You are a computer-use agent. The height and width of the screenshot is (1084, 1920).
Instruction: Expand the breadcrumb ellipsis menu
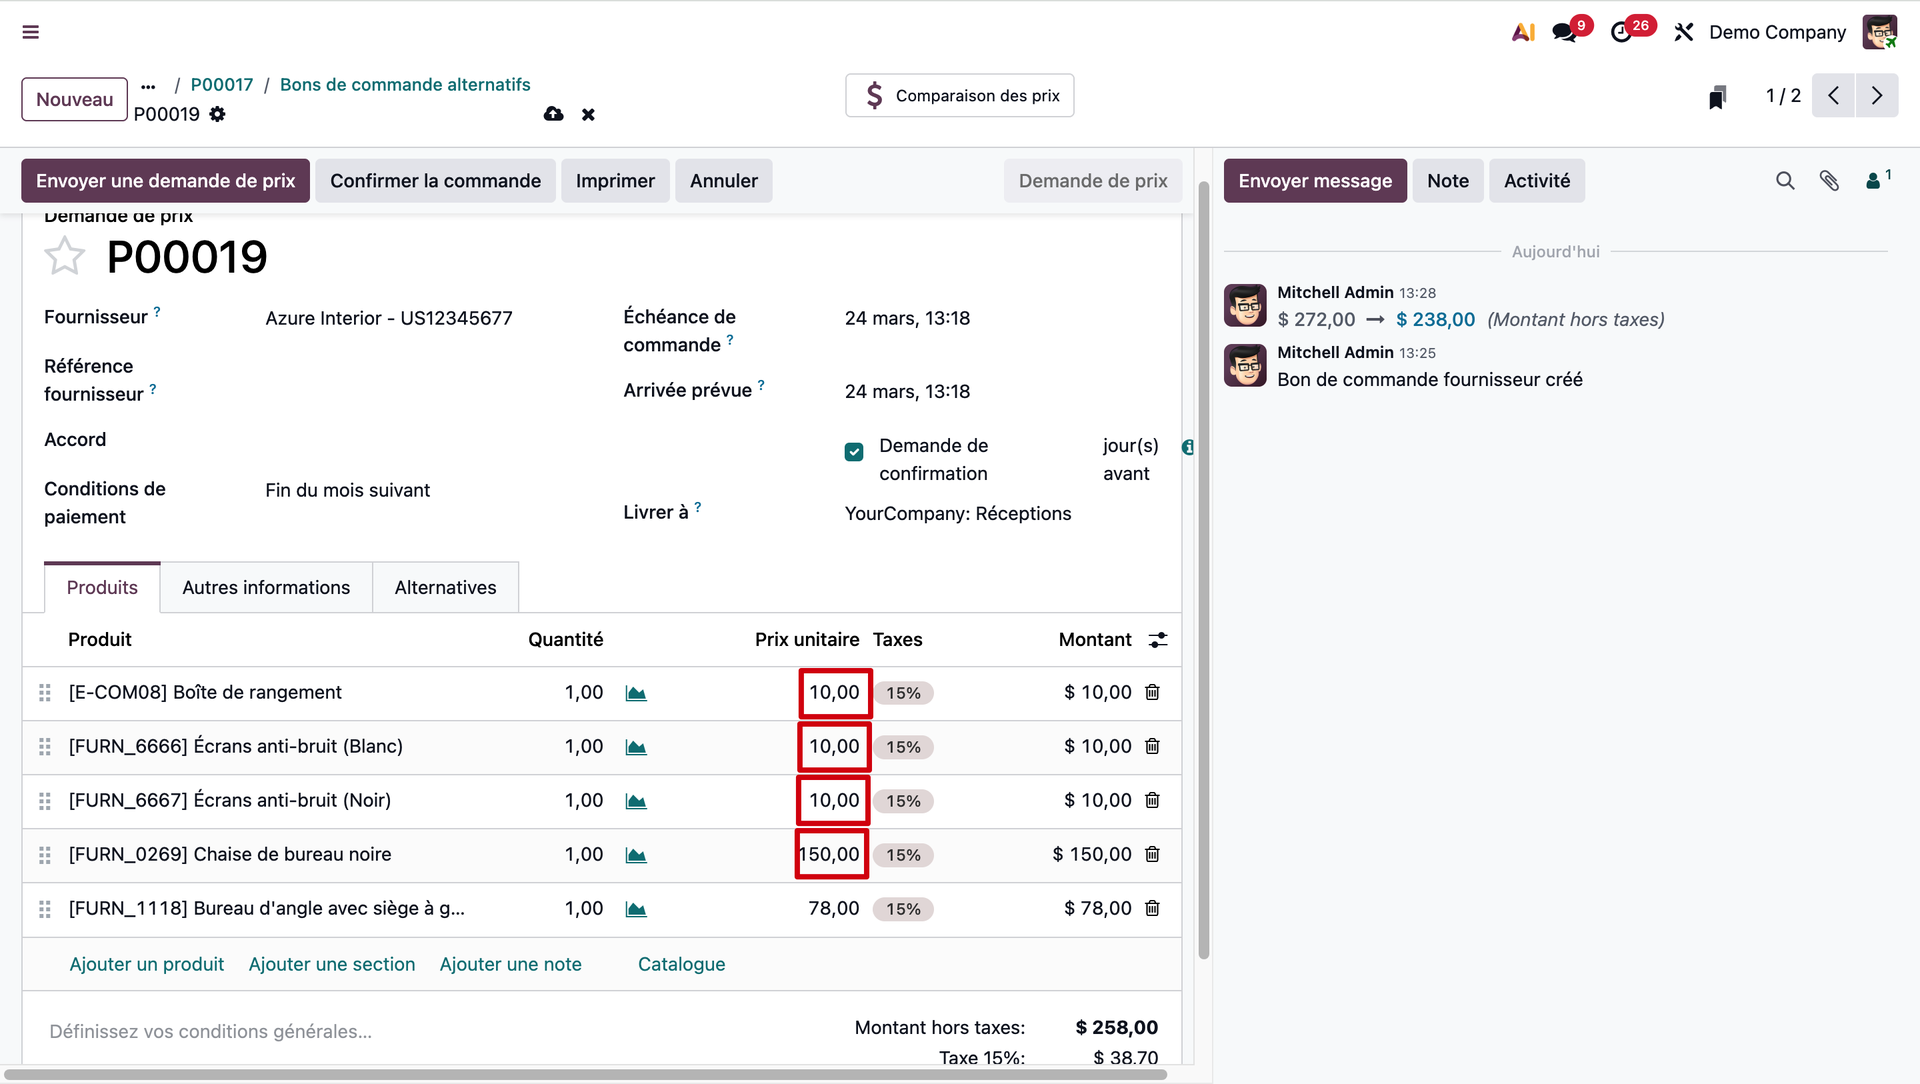149,85
